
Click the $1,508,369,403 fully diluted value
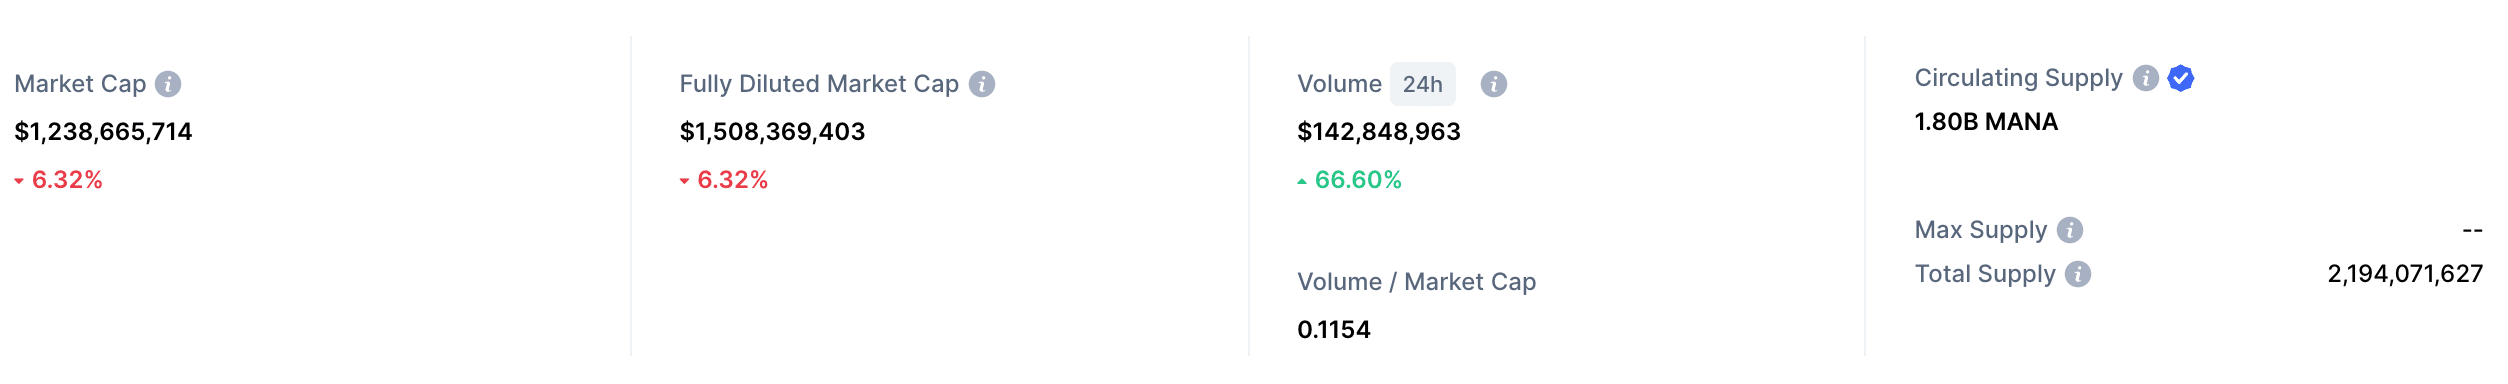click(772, 132)
